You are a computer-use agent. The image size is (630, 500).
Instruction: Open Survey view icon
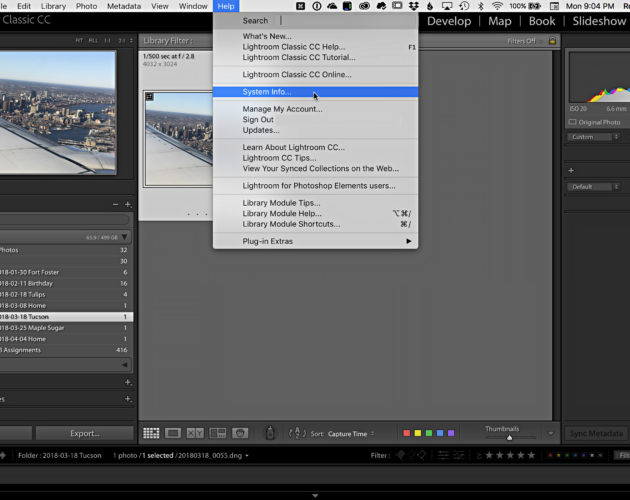coord(217,433)
